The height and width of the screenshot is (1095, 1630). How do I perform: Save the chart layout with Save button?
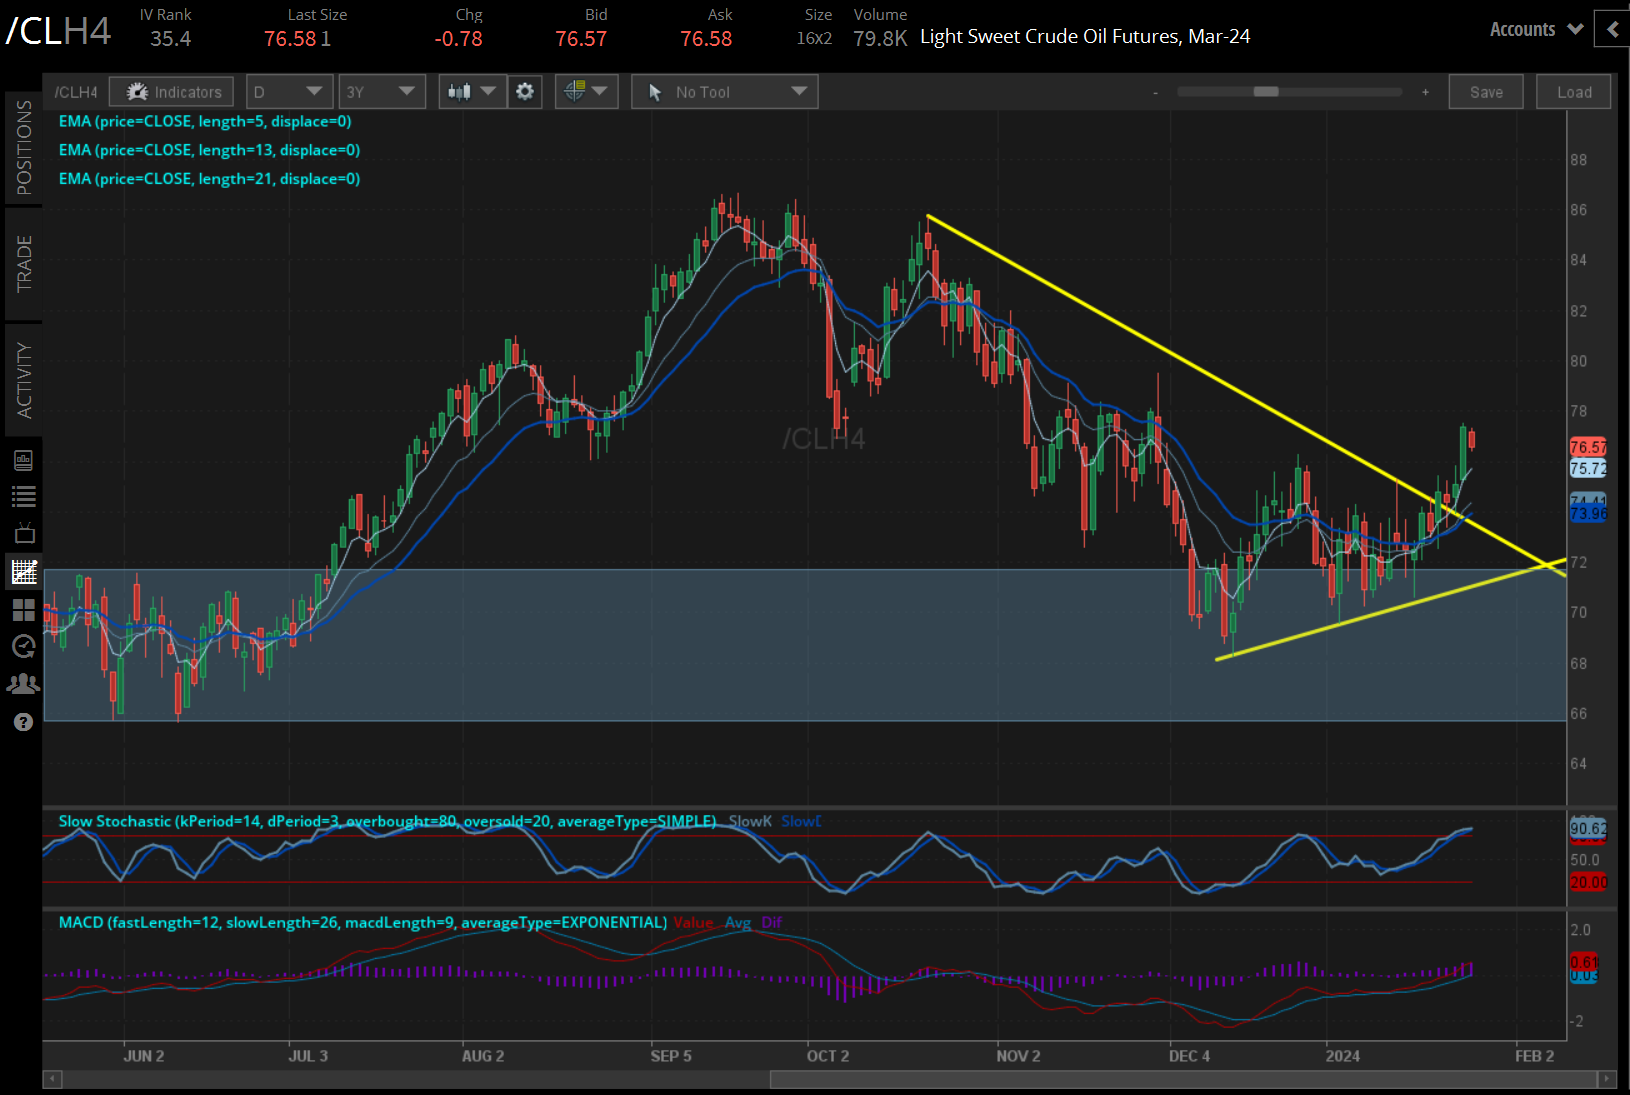click(1486, 91)
